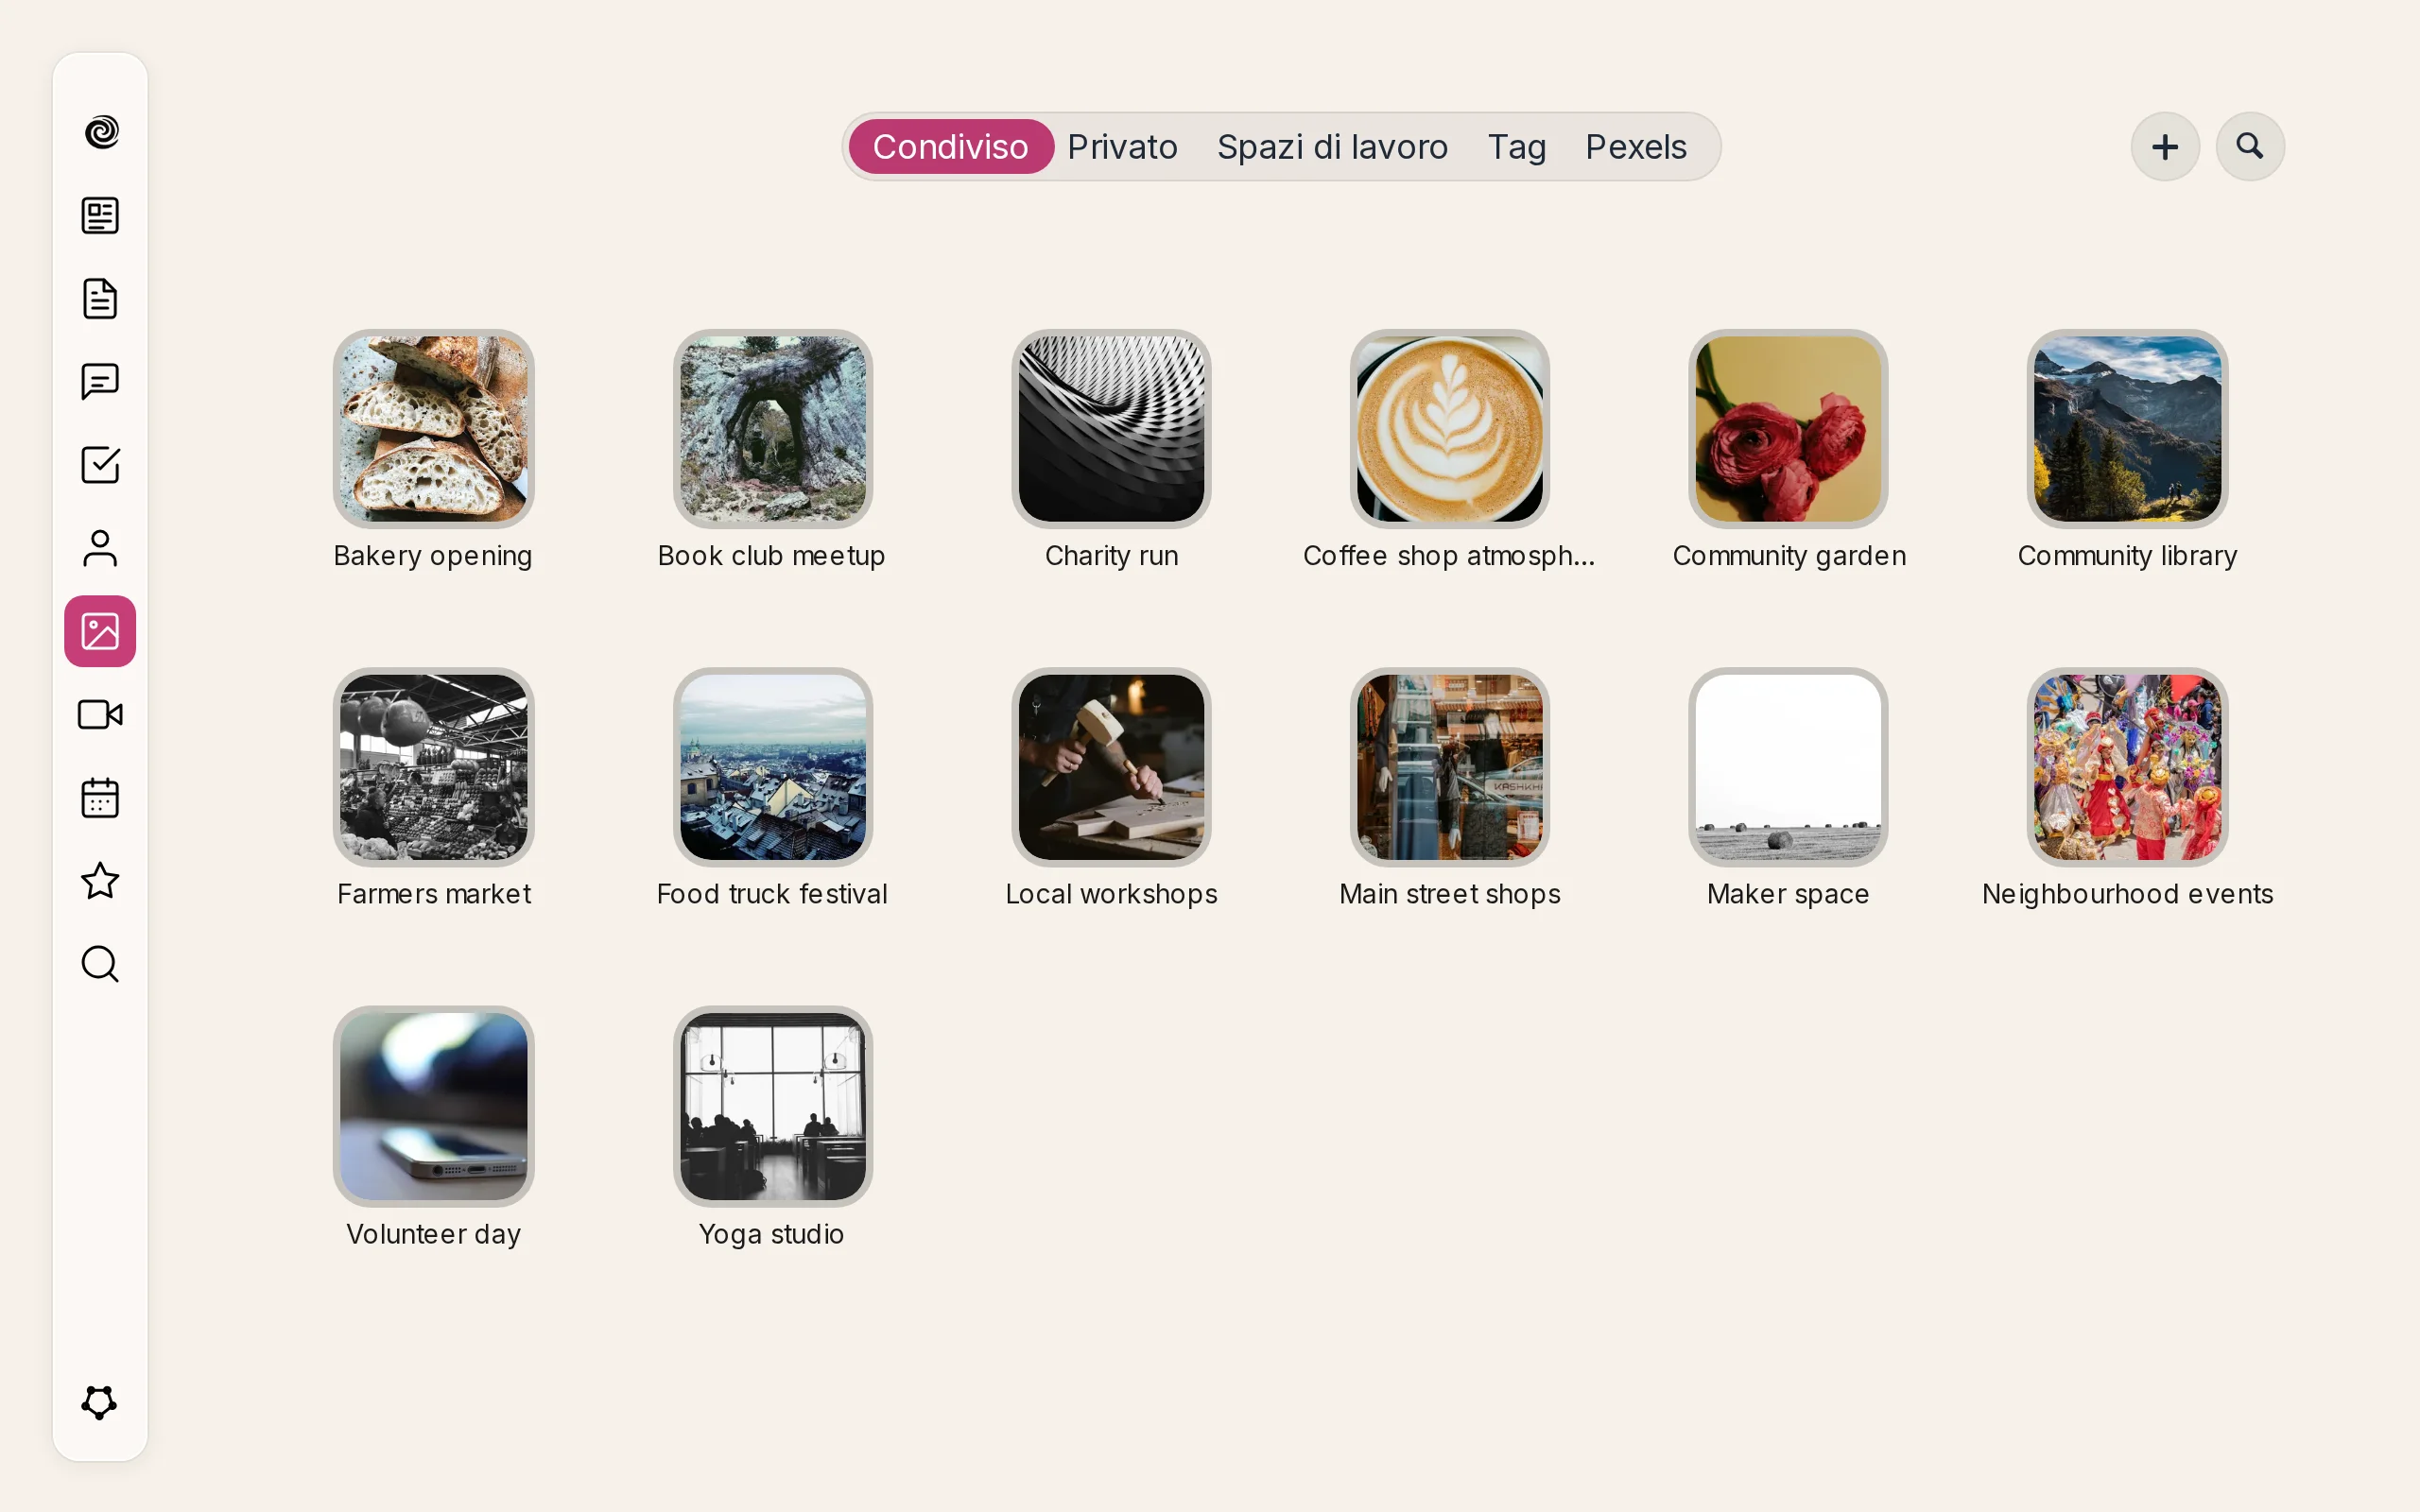Open the Video camera icon
Image resolution: width=2420 pixels, height=1512 pixels.
100,714
